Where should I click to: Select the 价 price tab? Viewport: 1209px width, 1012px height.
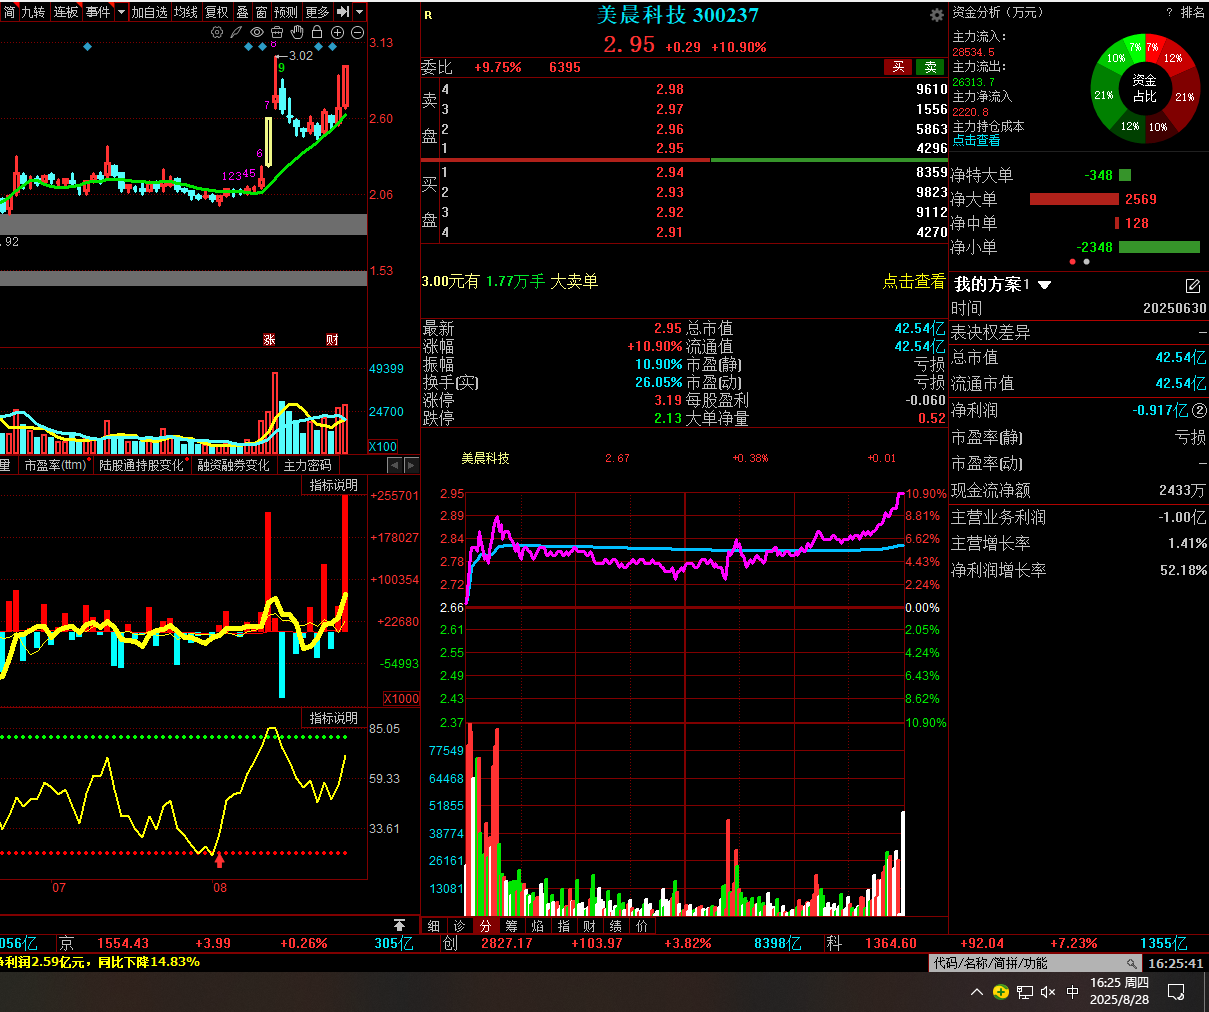coord(642,926)
